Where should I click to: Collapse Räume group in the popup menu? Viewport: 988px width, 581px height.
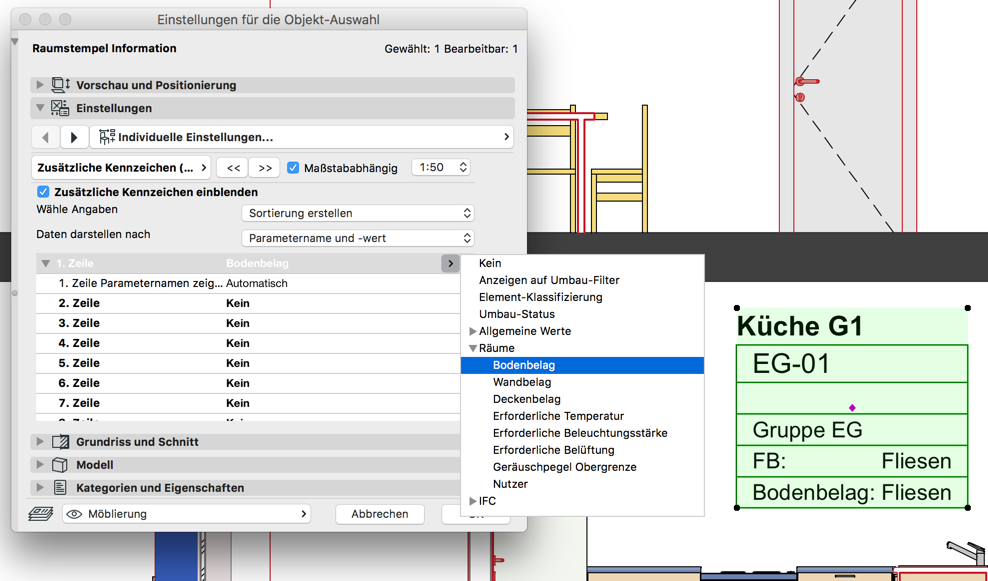click(x=473, y=348)
